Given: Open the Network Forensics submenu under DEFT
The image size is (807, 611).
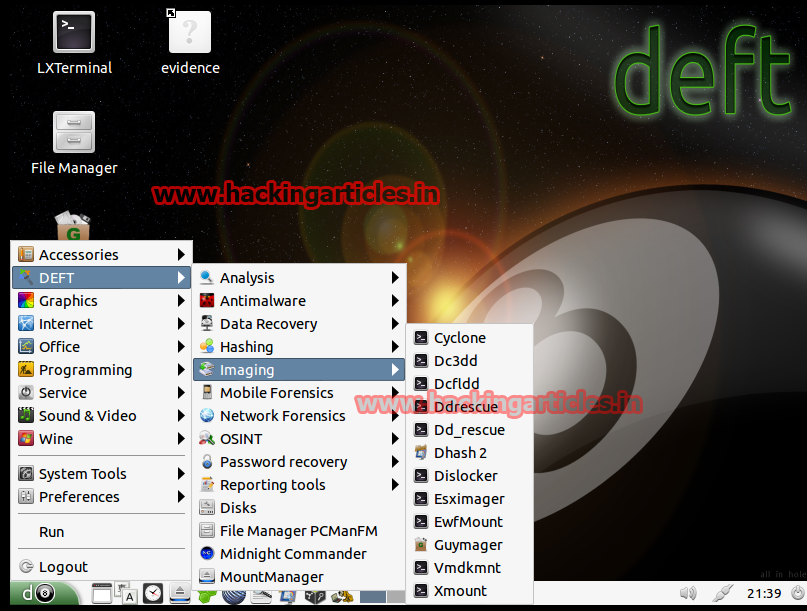Looking at the screenshot, I should (299, 415).
